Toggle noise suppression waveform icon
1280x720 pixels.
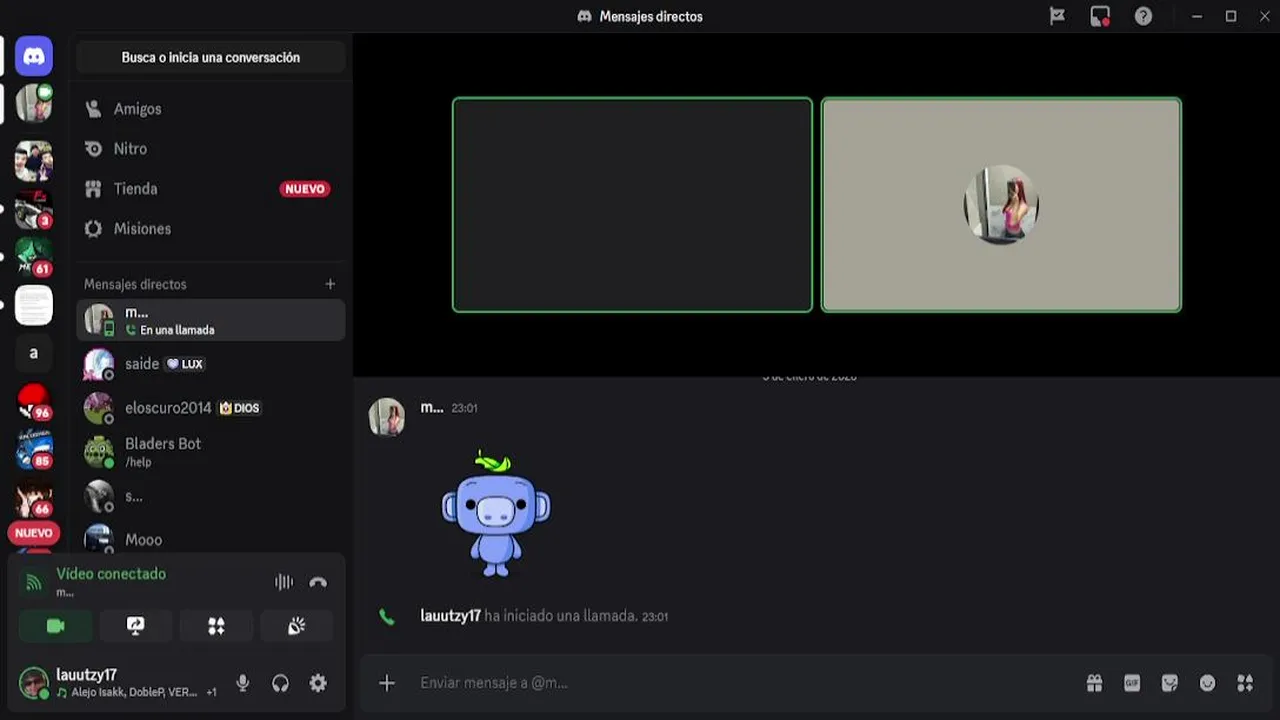click(284, 582)
